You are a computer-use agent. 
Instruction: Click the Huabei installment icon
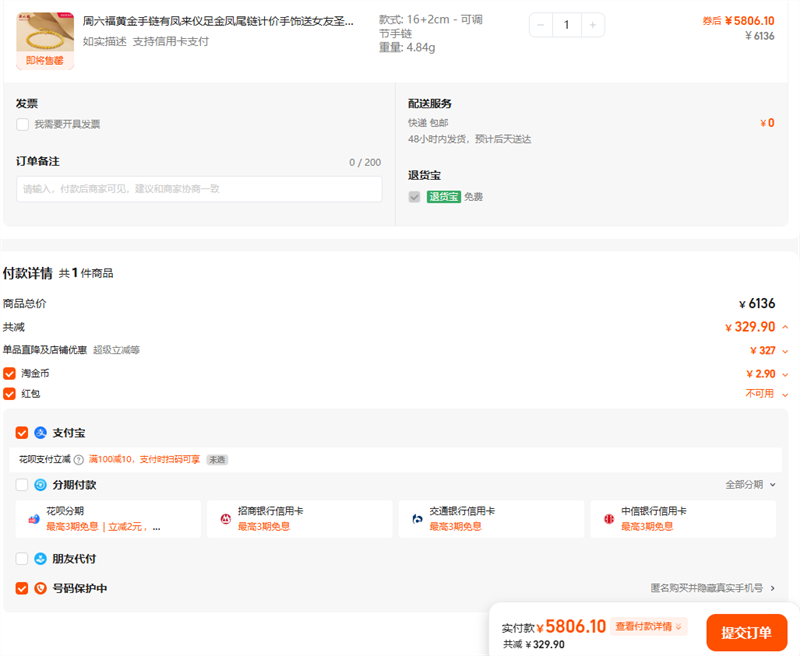(34, 519)
